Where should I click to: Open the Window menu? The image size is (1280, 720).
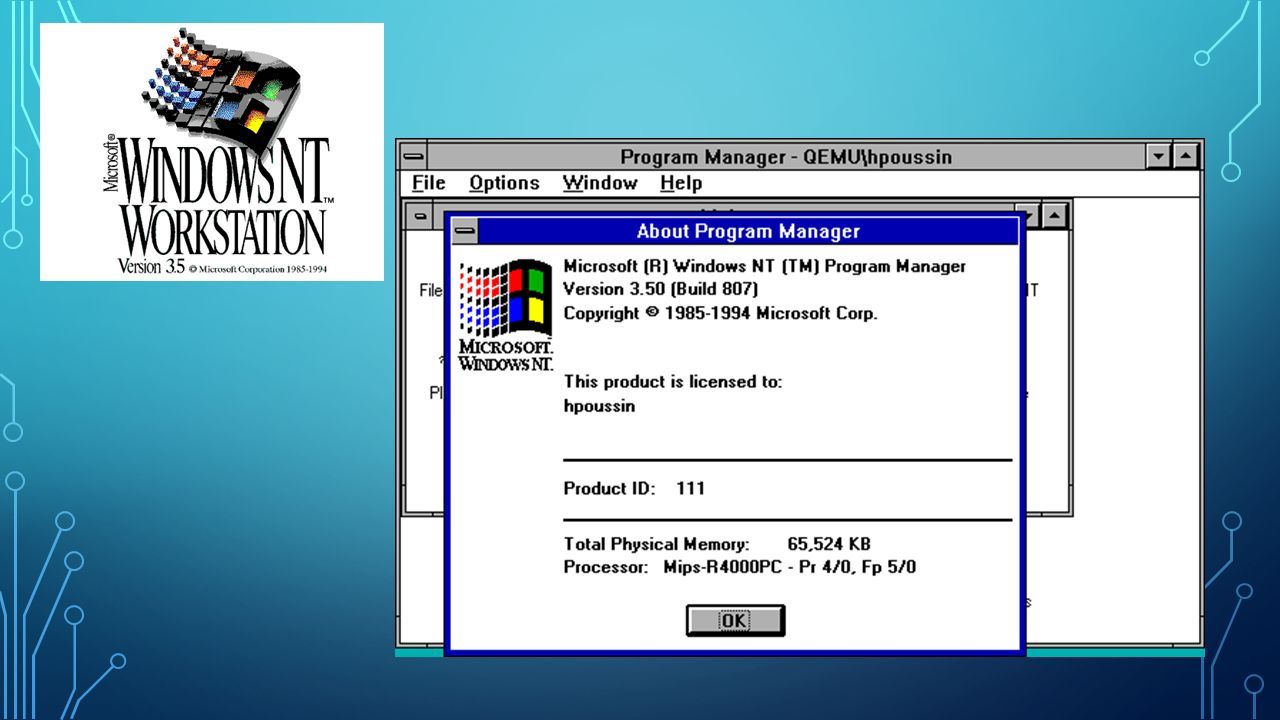tap(599, 183)
